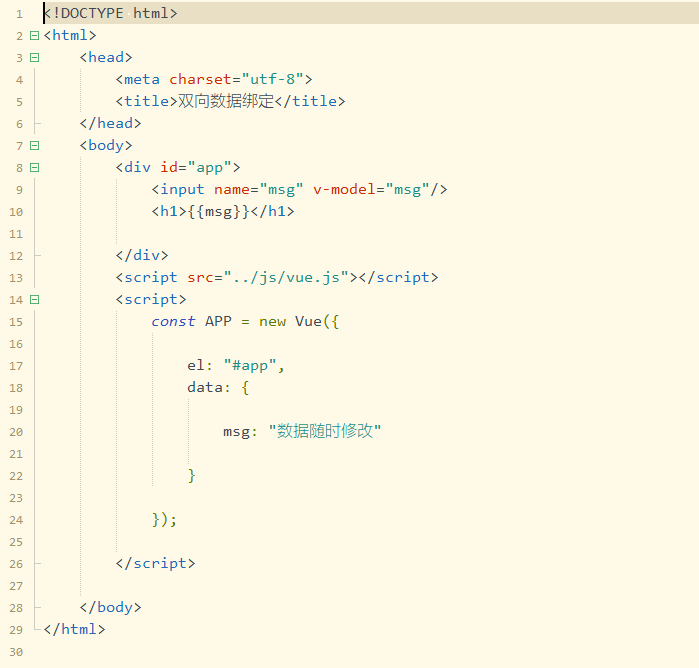Click the title text 双向数据绑定

(226, 101)
